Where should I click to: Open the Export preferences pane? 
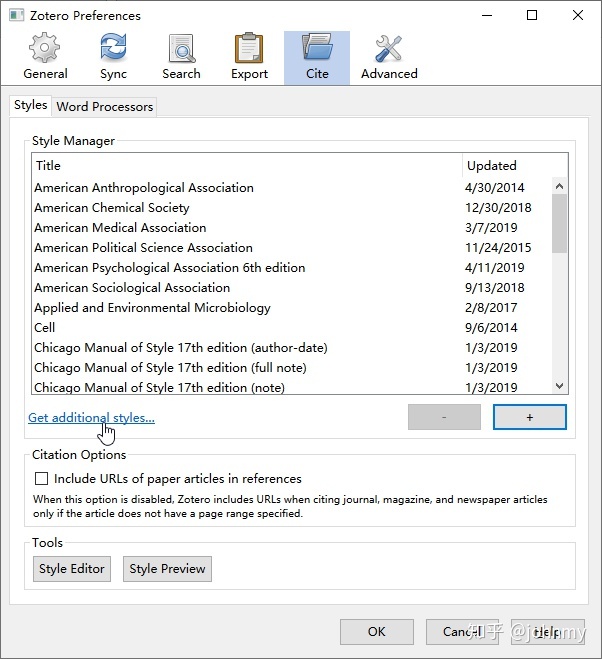249,58
